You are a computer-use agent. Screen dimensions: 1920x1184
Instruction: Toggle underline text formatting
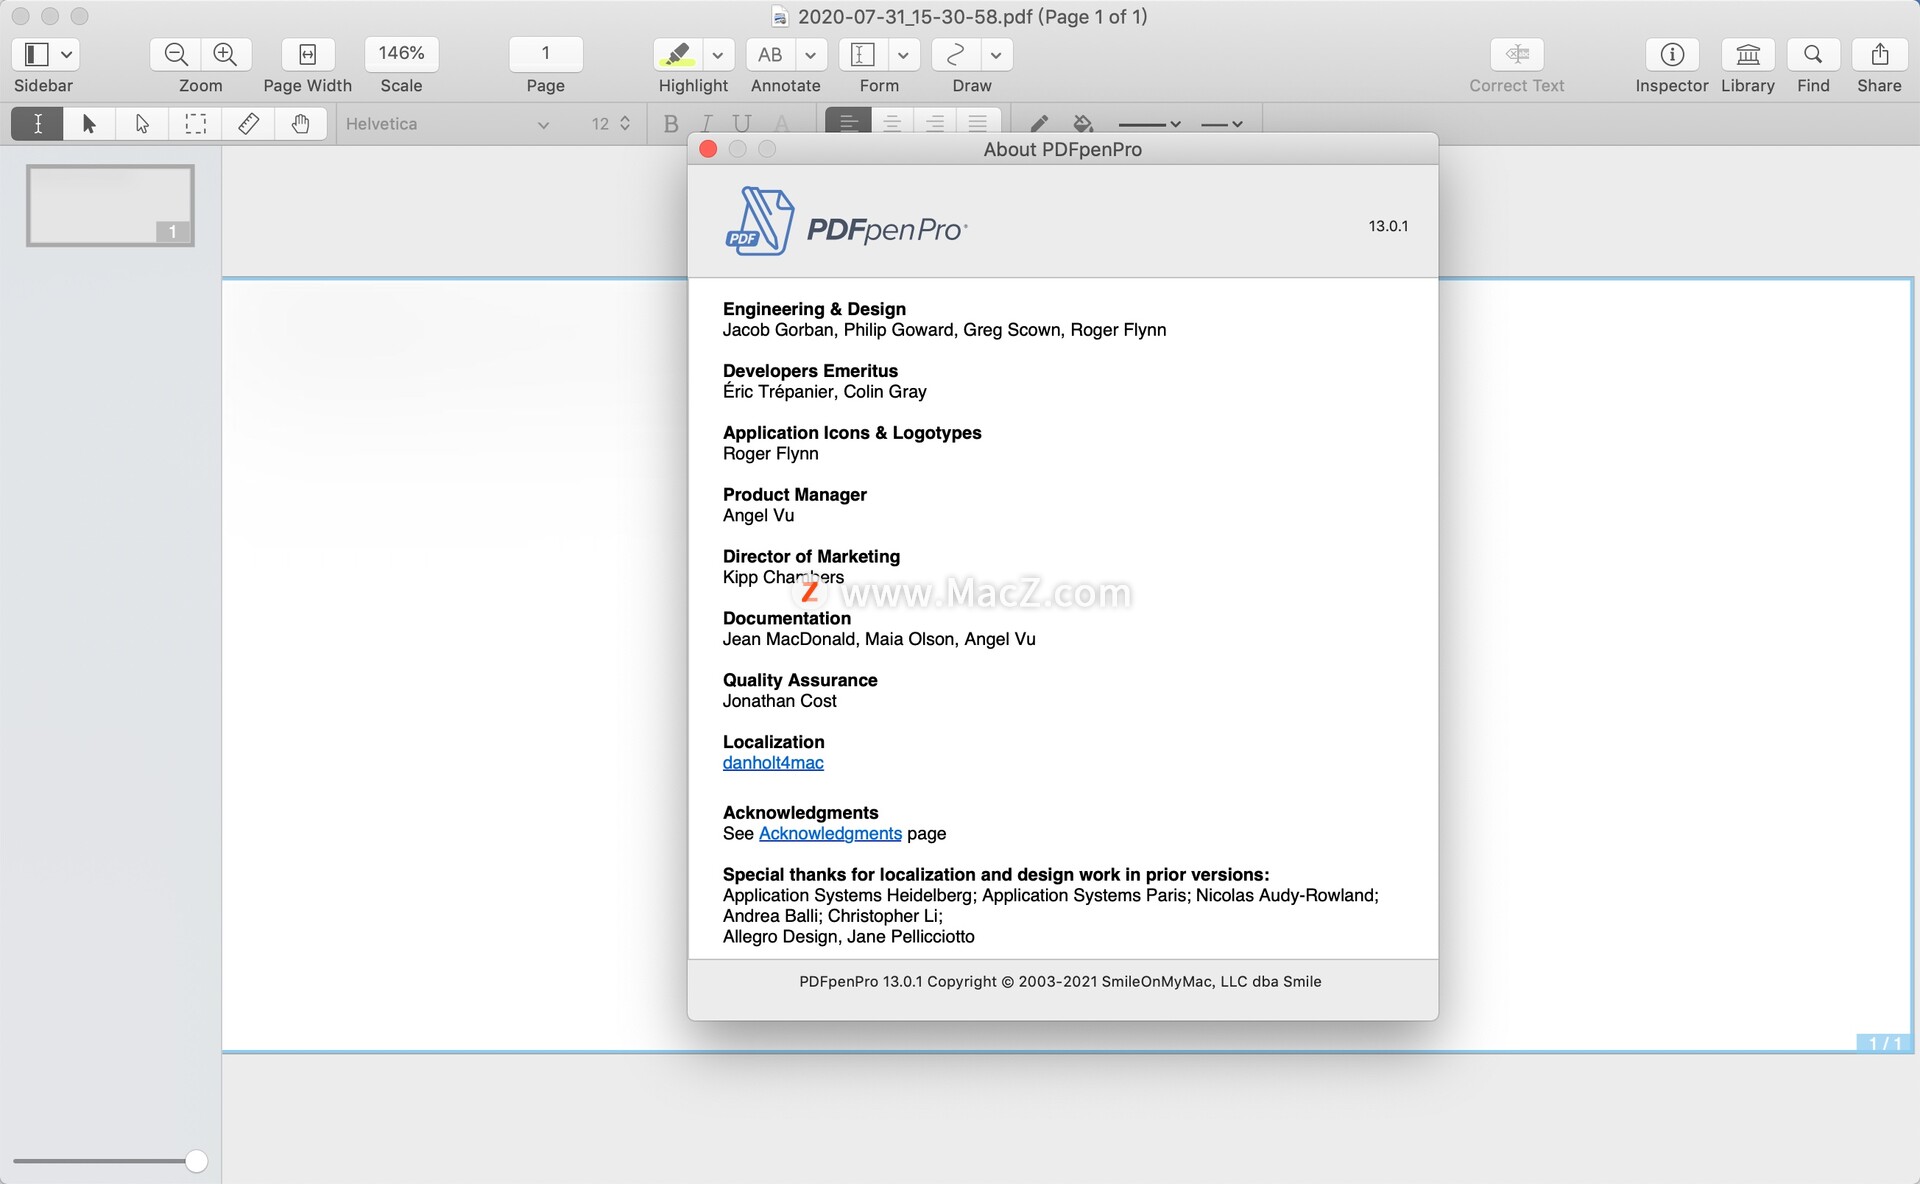(x=741, y=123)
